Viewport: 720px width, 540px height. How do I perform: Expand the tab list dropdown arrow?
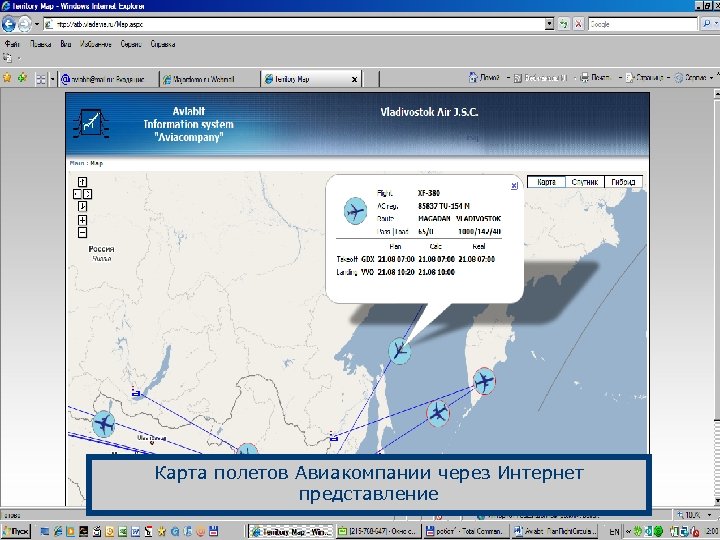(52, 79)
